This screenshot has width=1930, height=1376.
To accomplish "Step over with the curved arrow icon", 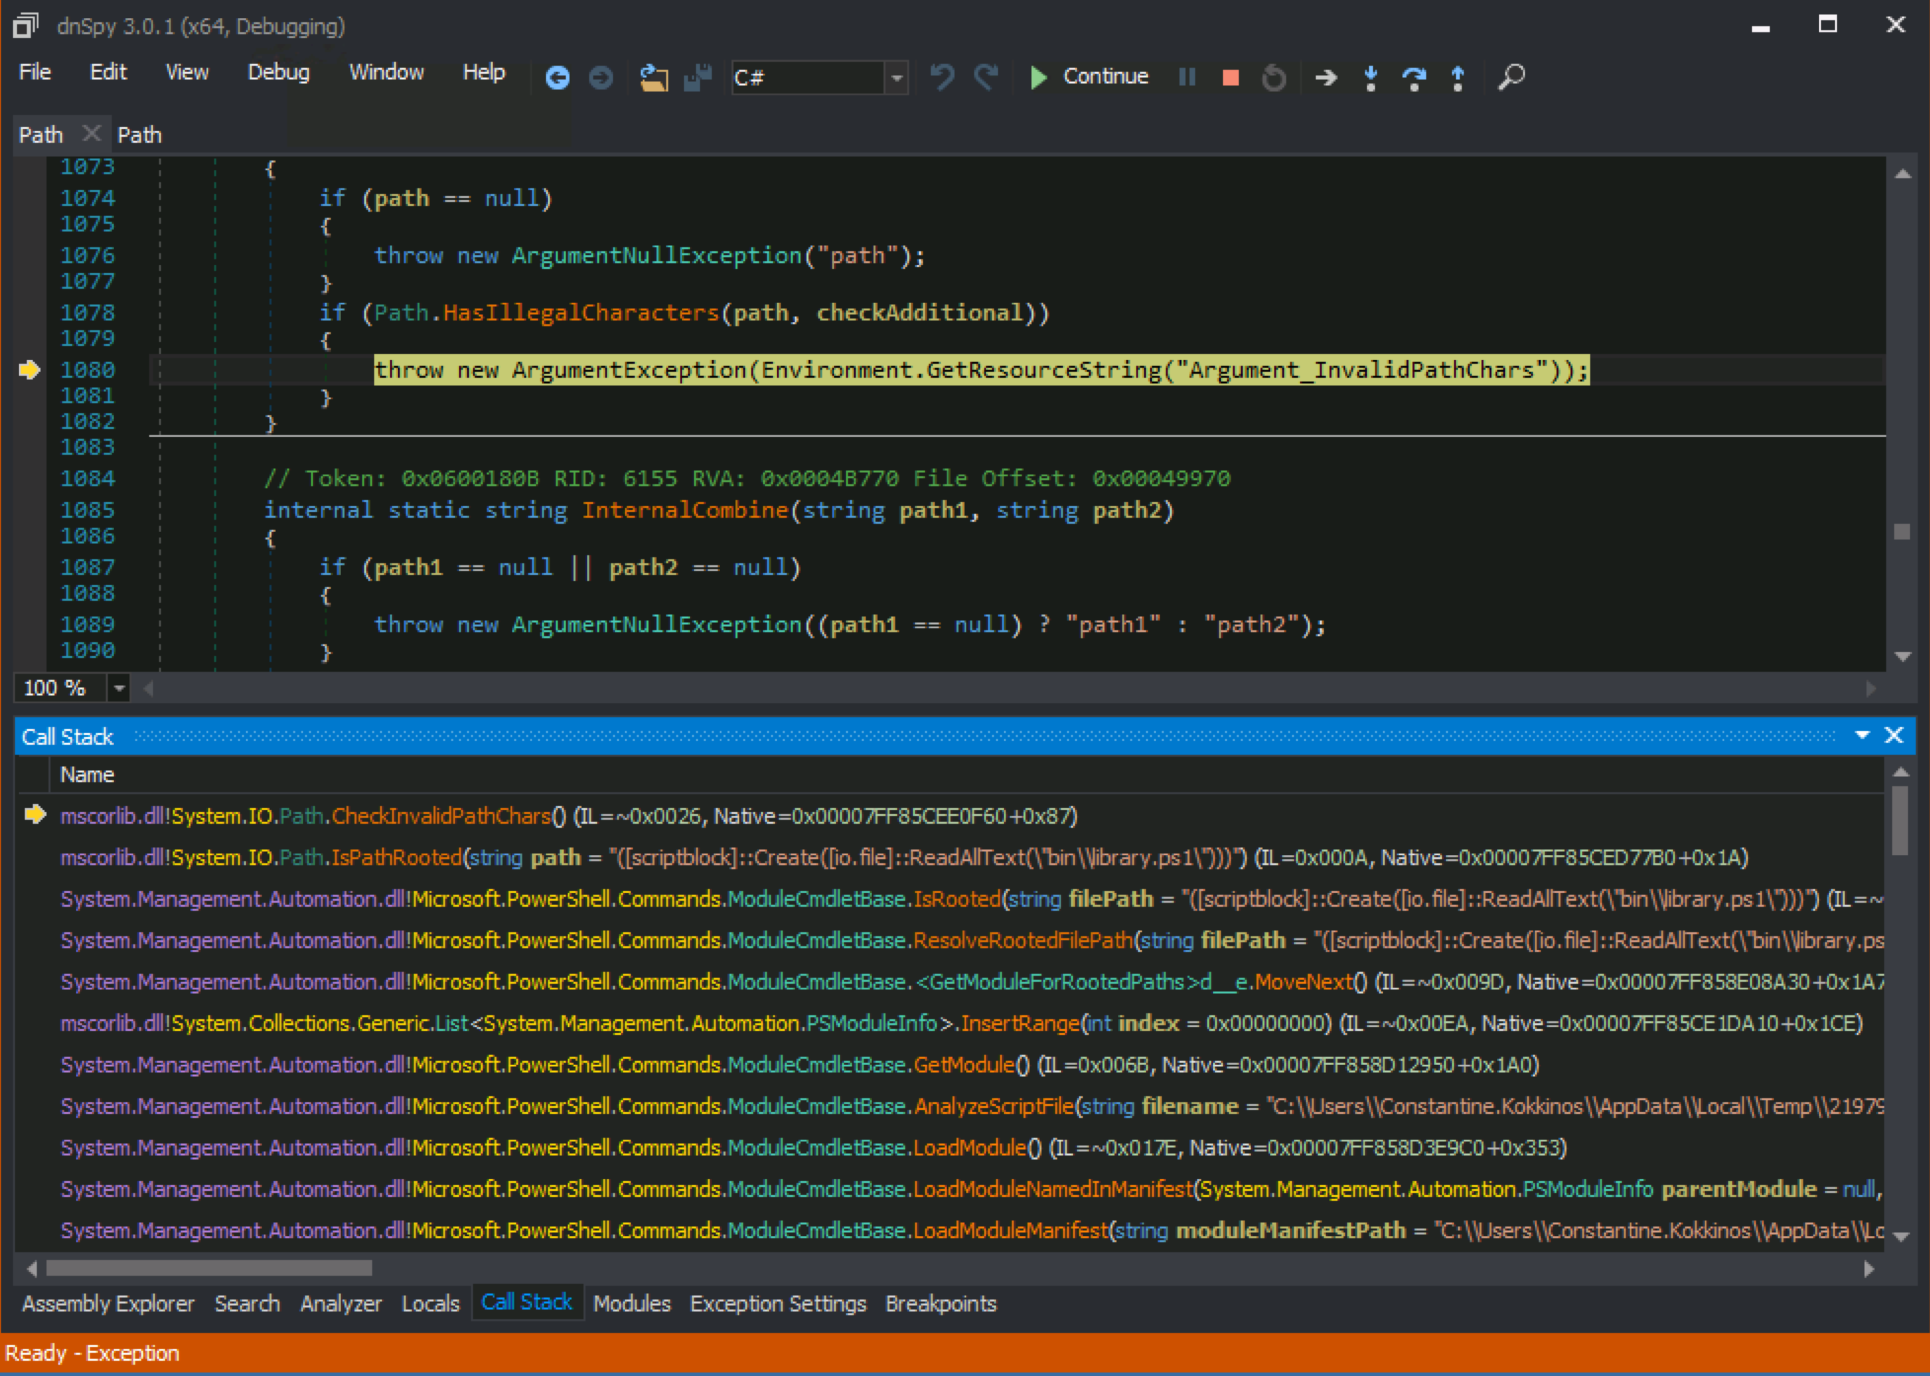I will coord(1414,78).
